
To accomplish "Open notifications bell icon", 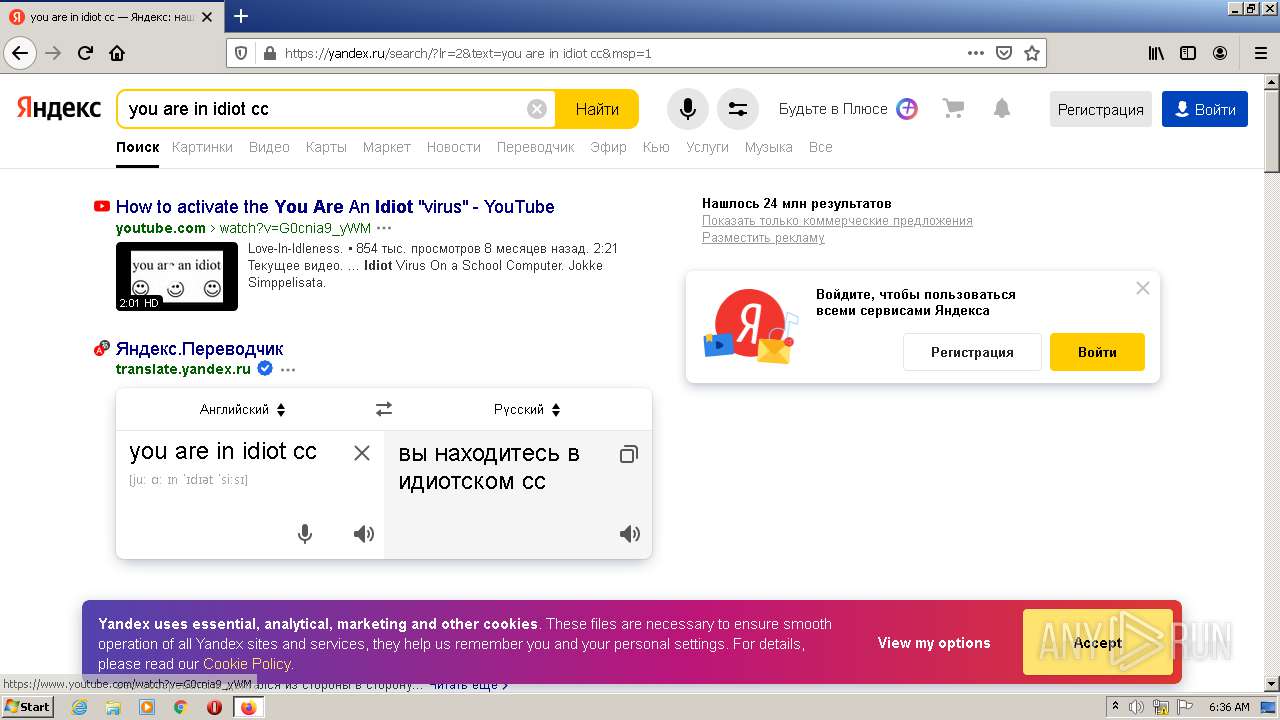I will (x=1002, y=108).
